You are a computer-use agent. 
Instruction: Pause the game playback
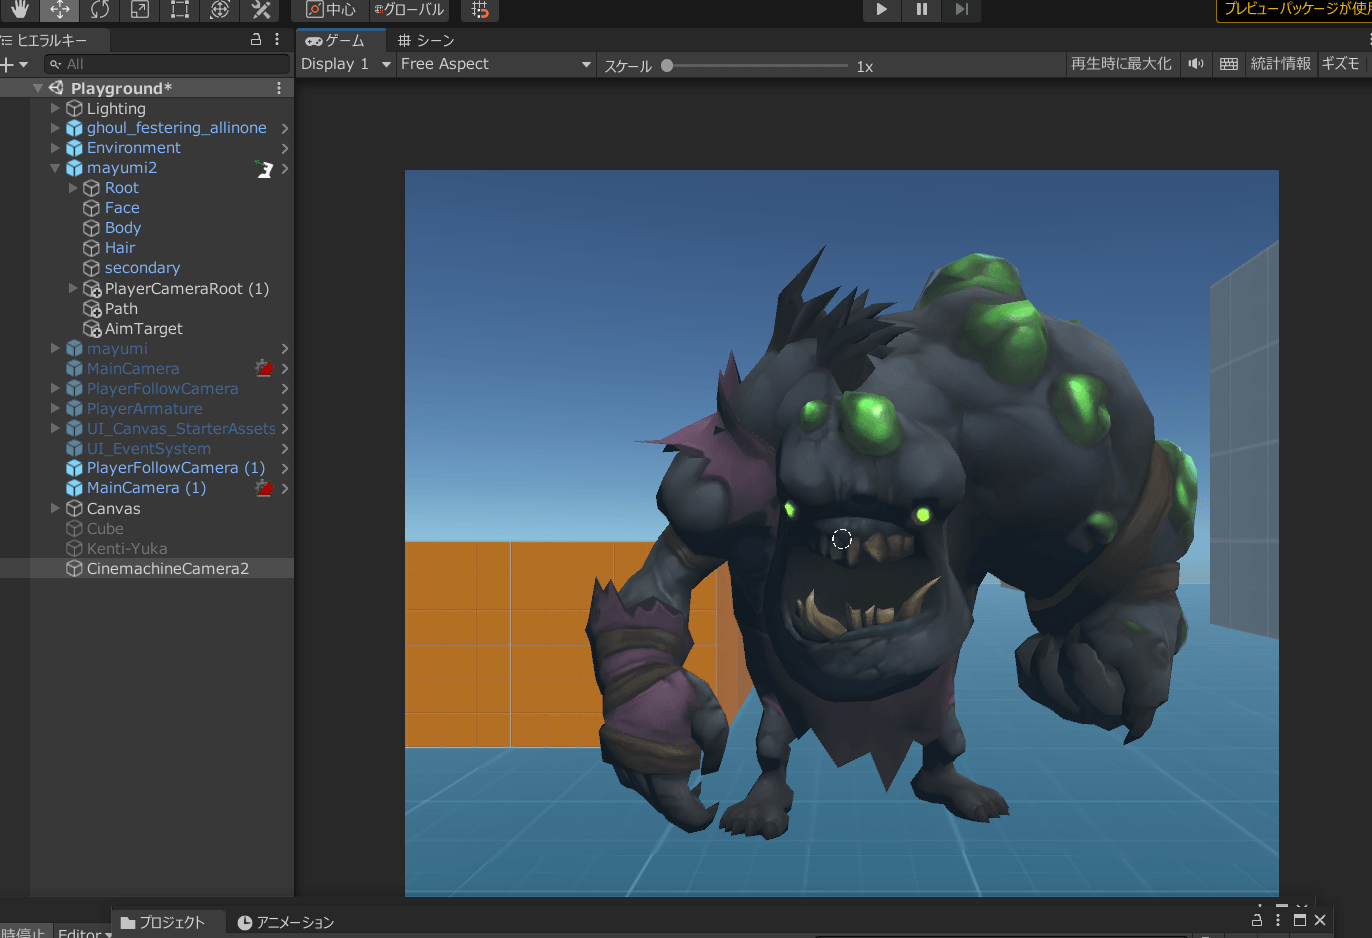tap(921, 10)
